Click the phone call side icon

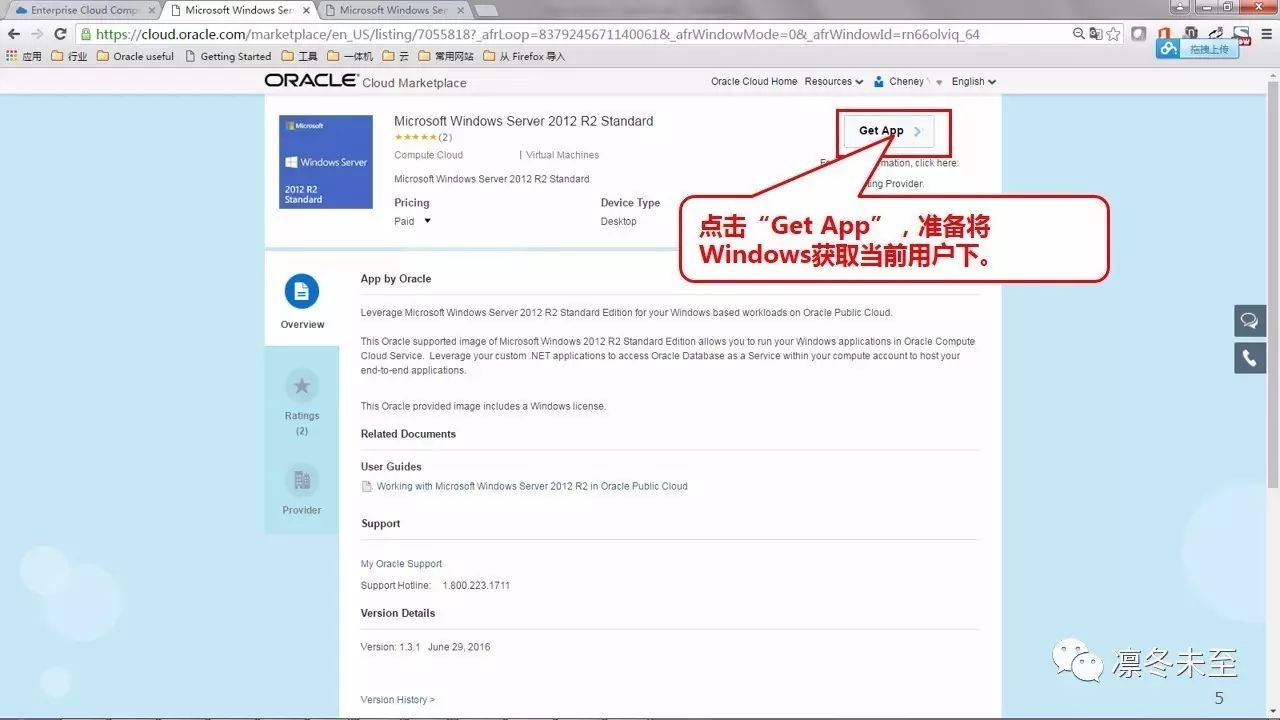pyautogui.click(x=1250, y=357)
